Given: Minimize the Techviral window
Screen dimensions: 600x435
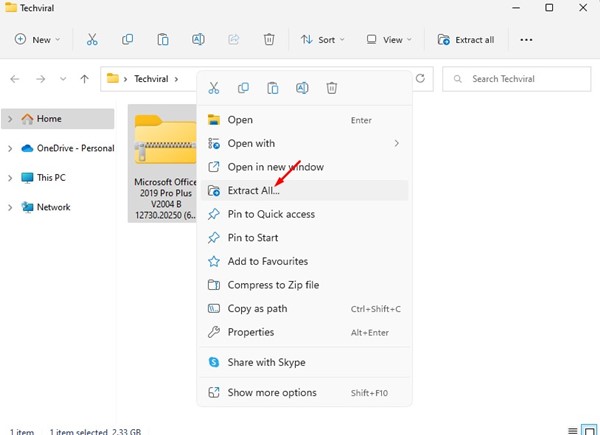Looking at the screenshot, I should click(516, 8).
